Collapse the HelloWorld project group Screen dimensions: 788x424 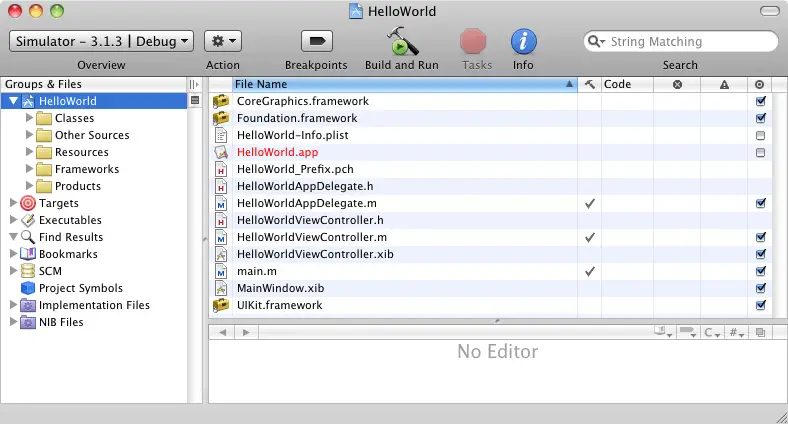14,101
